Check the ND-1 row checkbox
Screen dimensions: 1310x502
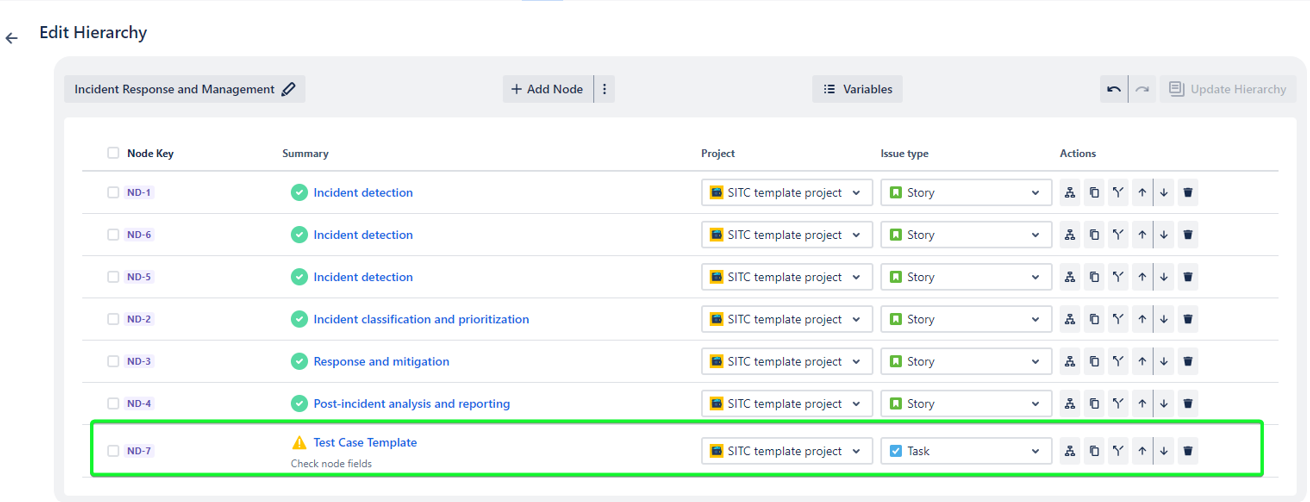[113, 193]
